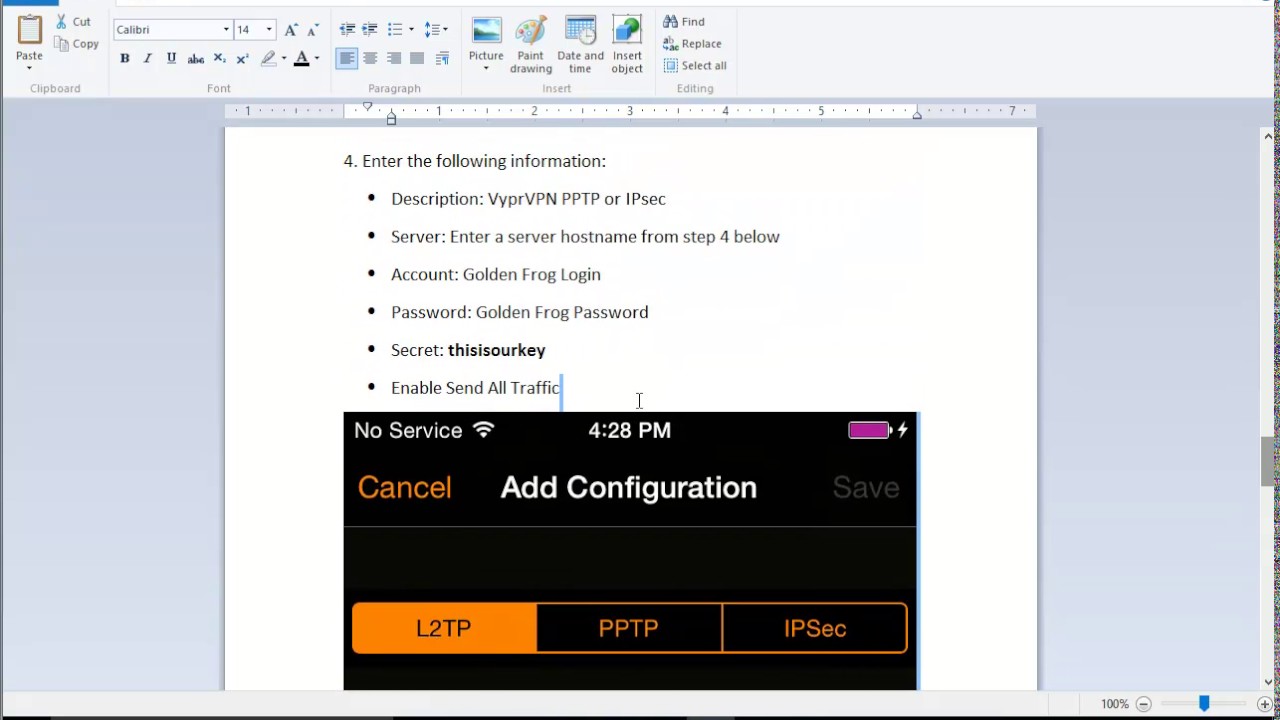Decrease paragraph indent
This screenshot has height=720, width=1280.
click(x=347, y=30)
